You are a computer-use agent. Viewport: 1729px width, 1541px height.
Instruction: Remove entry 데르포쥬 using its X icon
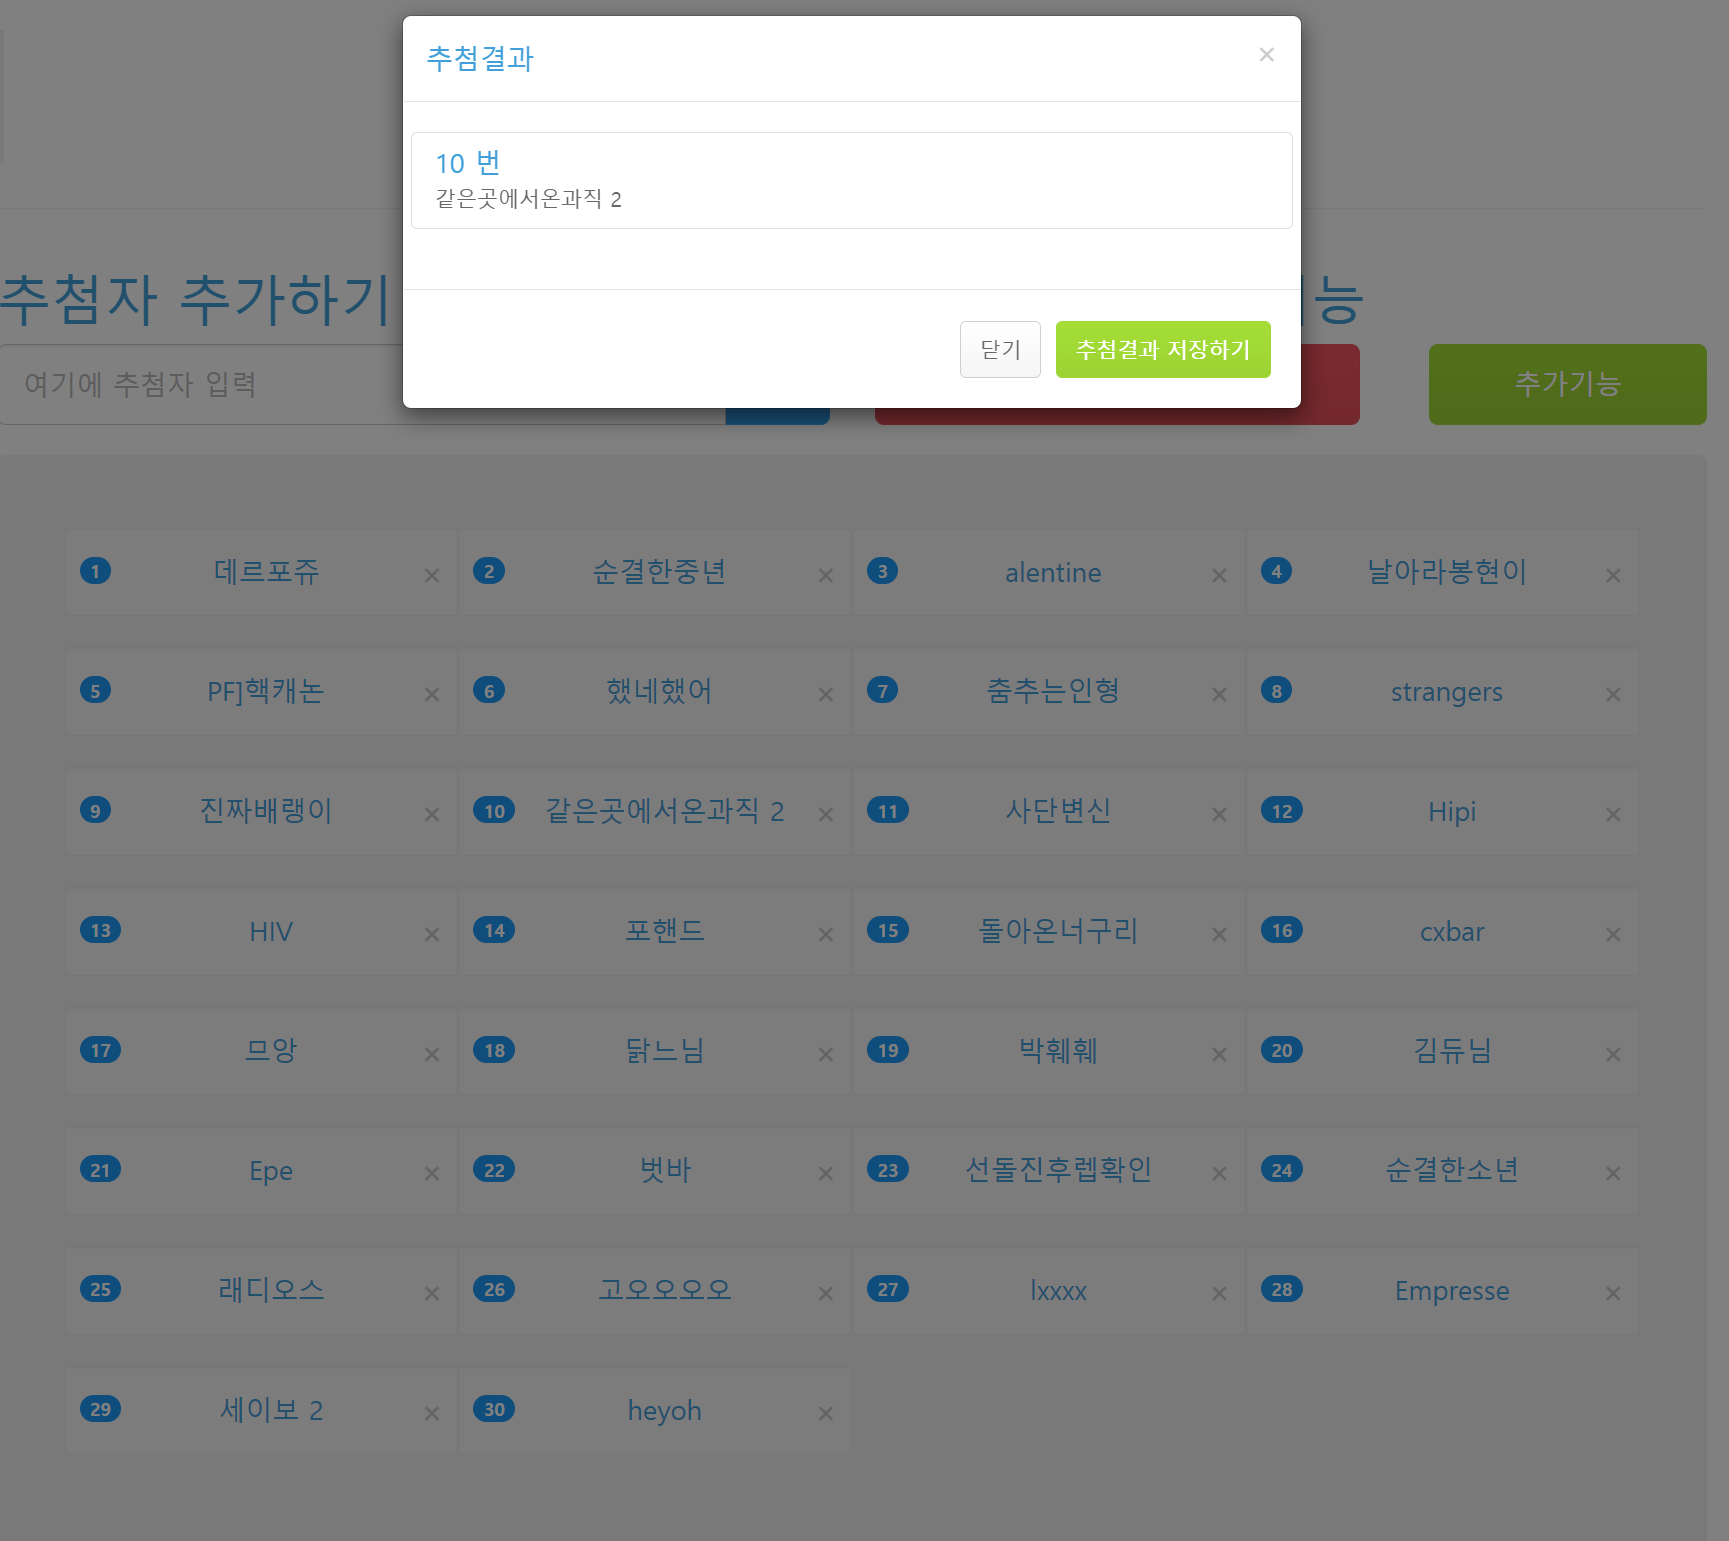click(x=432, y=576)
